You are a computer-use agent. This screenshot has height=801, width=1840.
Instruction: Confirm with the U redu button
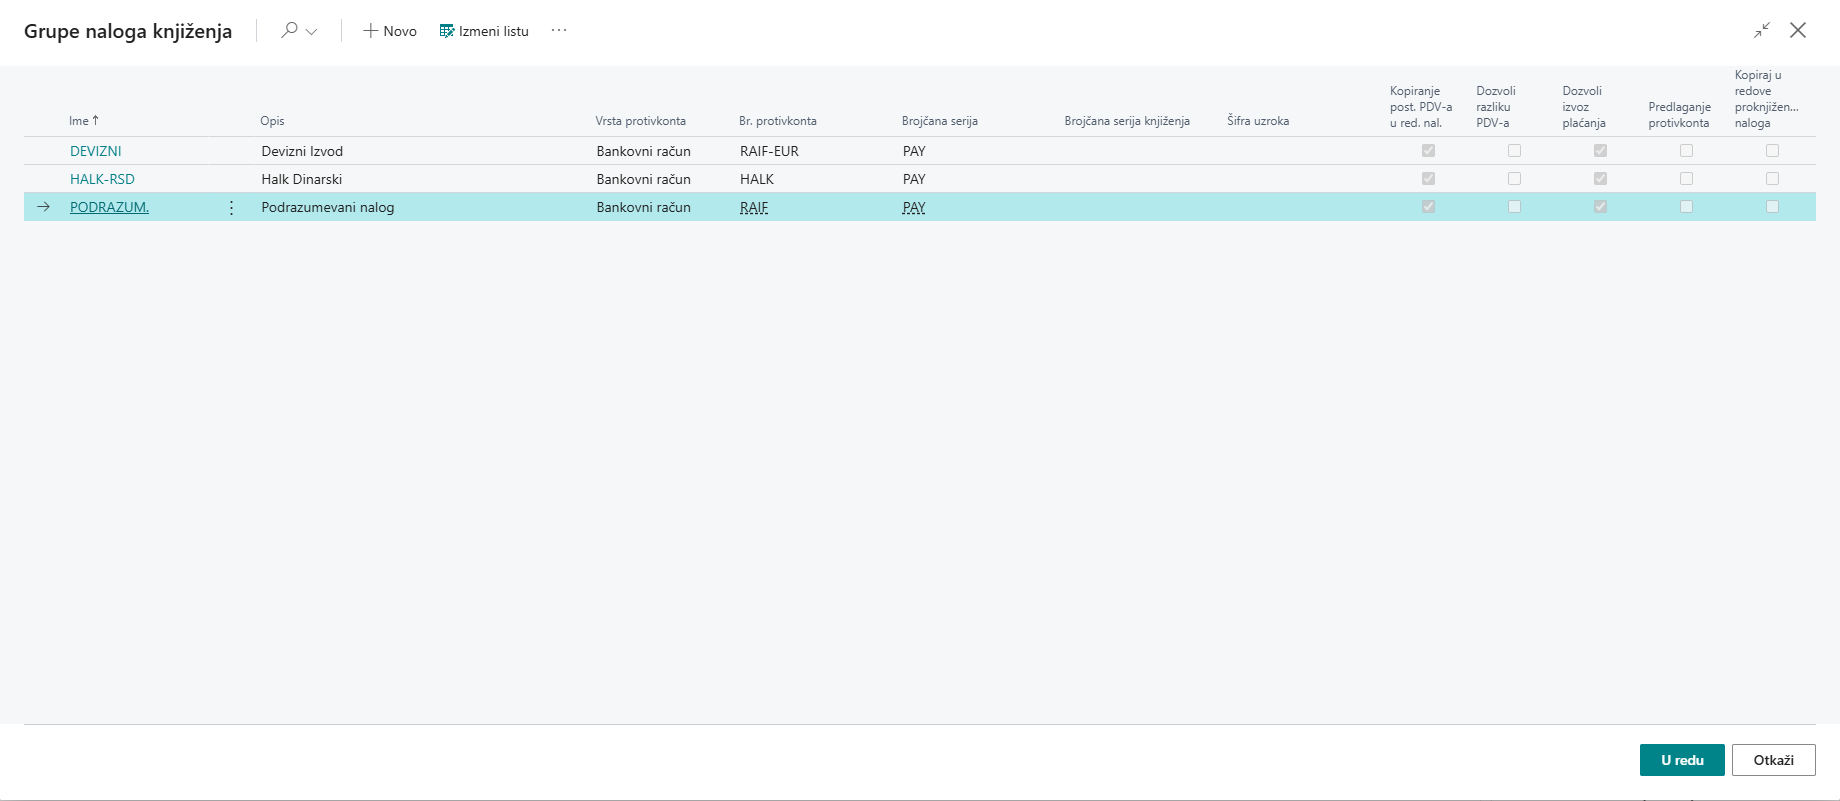coord(1682,760)
